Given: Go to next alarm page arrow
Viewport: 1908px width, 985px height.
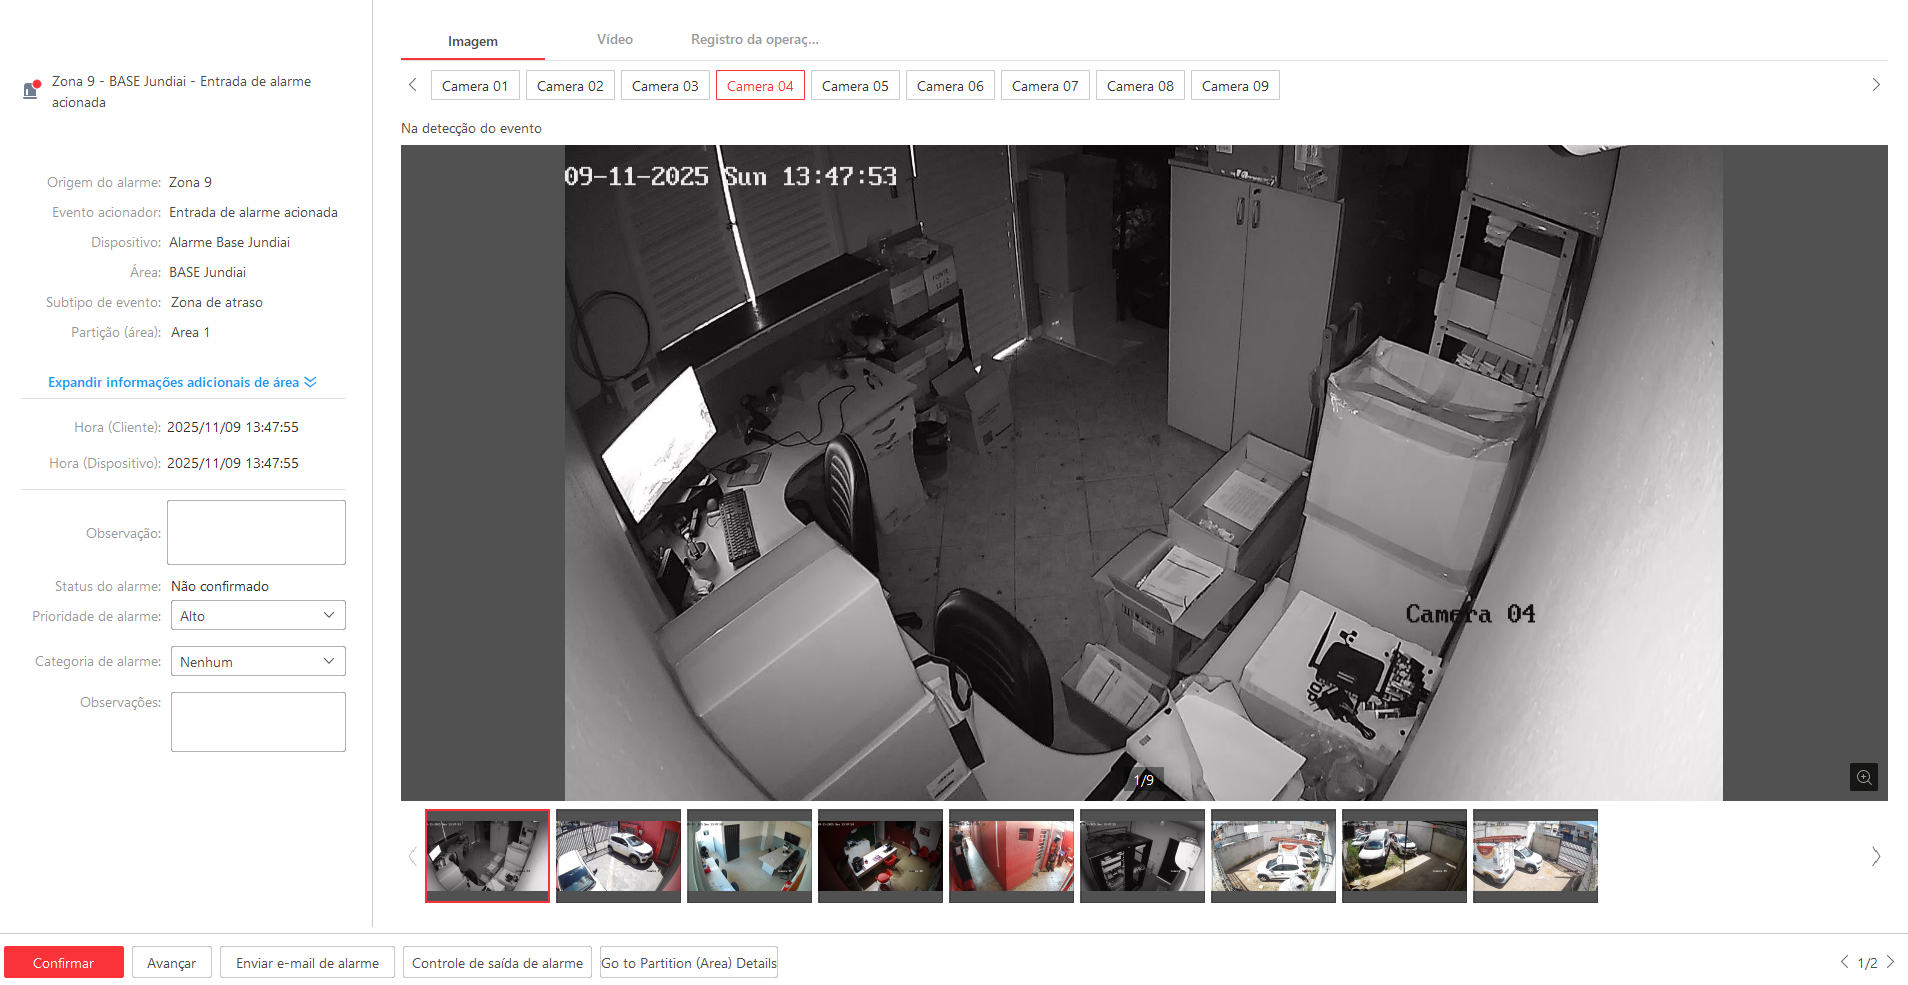Looking at the screenshot, I should [x=1890, y=962].
